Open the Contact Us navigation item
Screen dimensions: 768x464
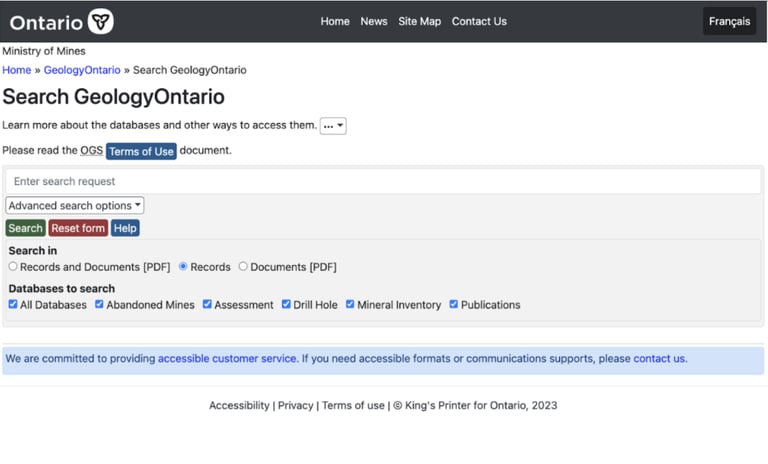click(x=479, y=22)
